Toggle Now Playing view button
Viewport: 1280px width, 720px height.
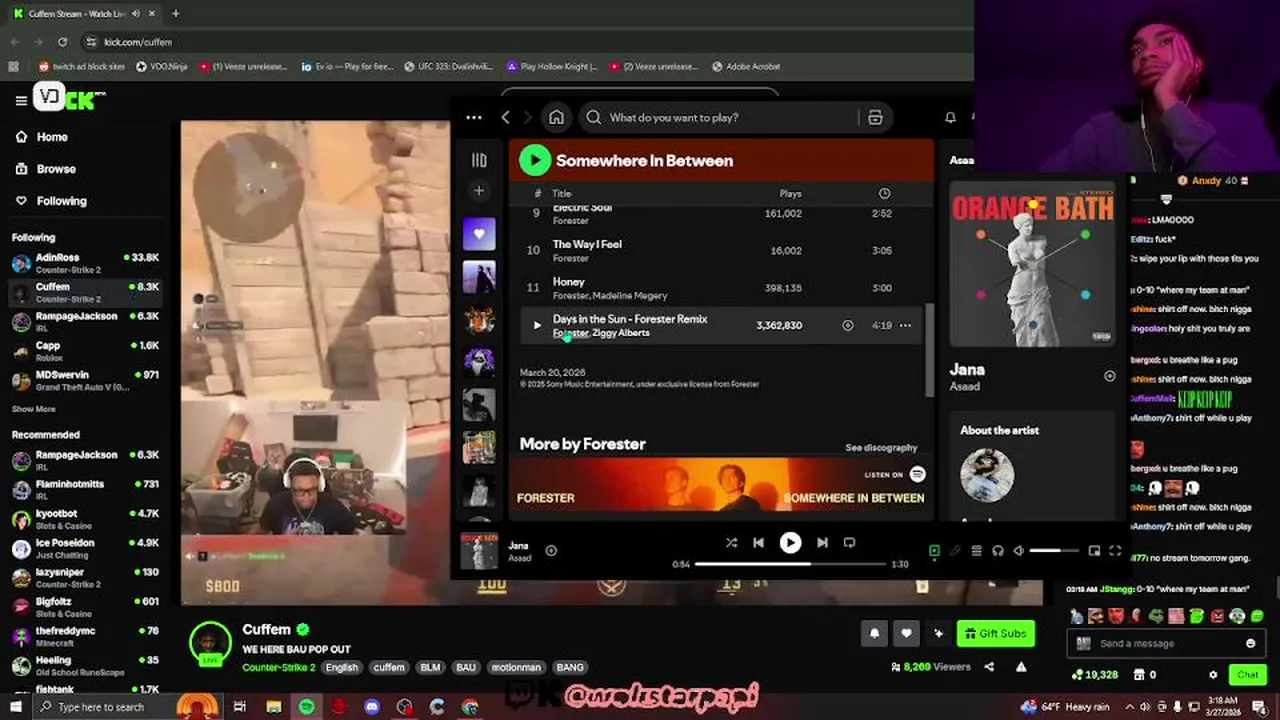point(934,550)
